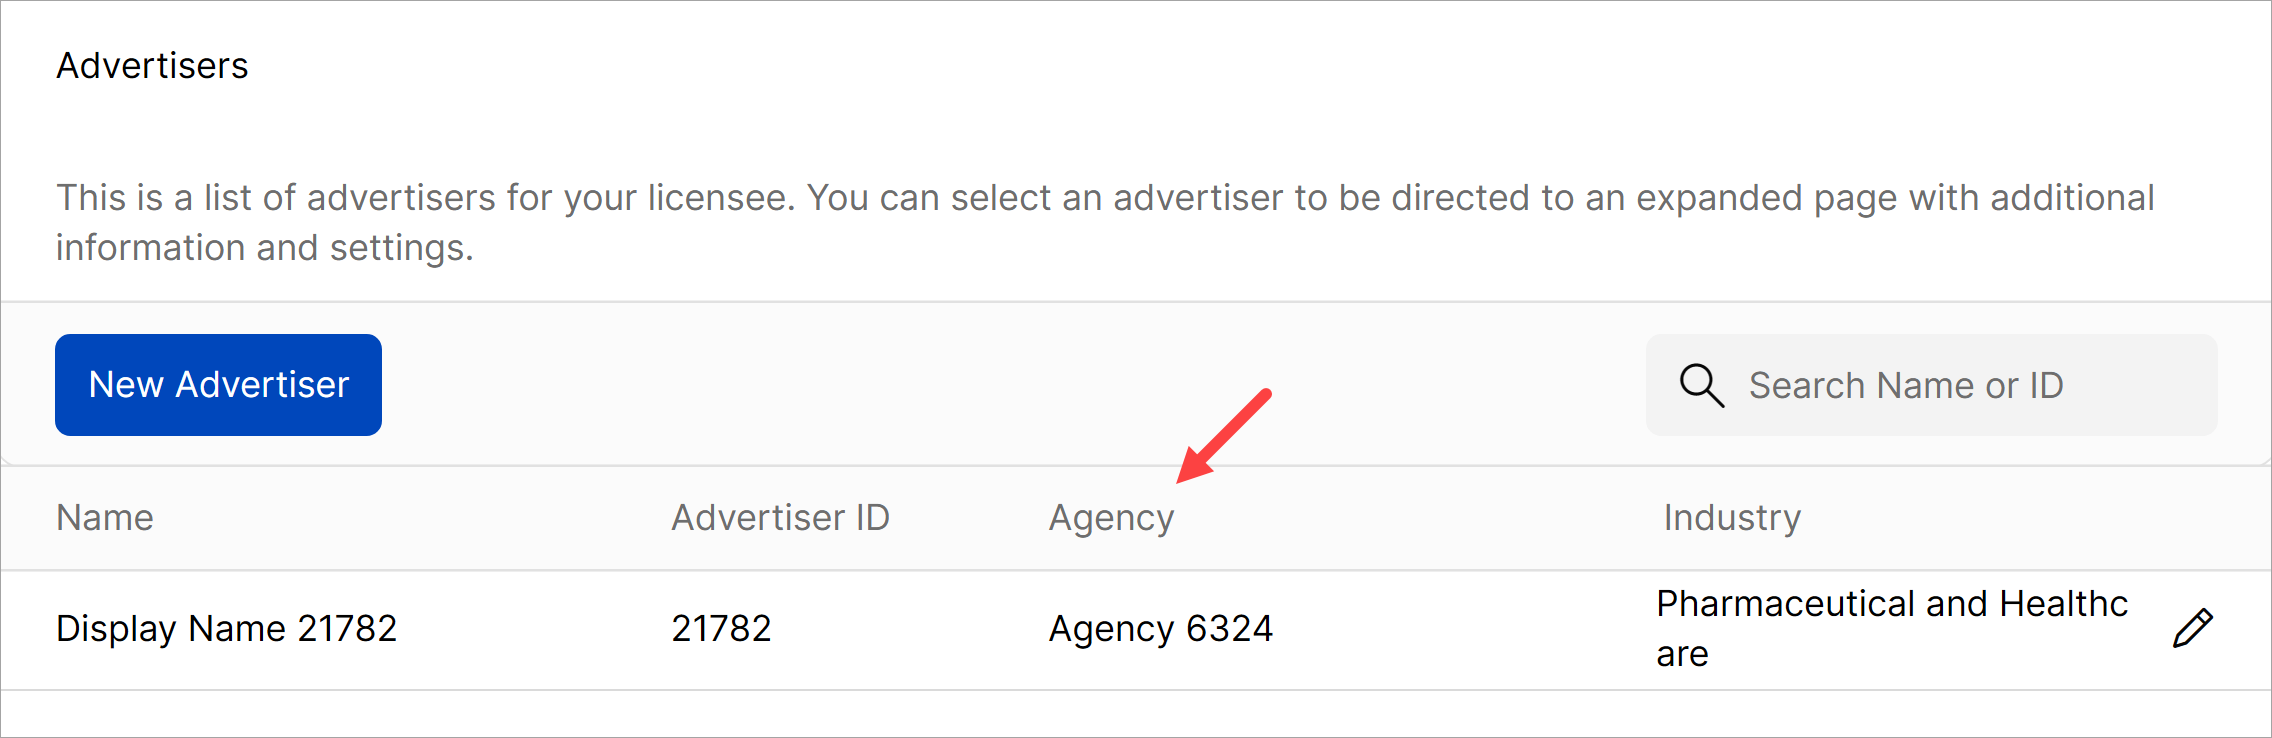Click the Pharmaceutical and Healthcare industry cell
Screen dimensions: 2272x738
(1891, 628)
